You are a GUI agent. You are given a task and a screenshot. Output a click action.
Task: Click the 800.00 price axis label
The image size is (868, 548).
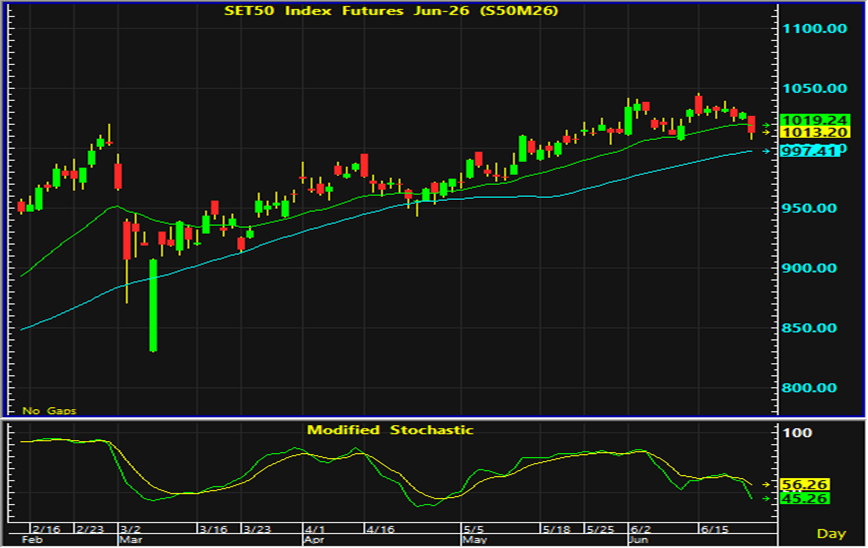pos(809,387)
